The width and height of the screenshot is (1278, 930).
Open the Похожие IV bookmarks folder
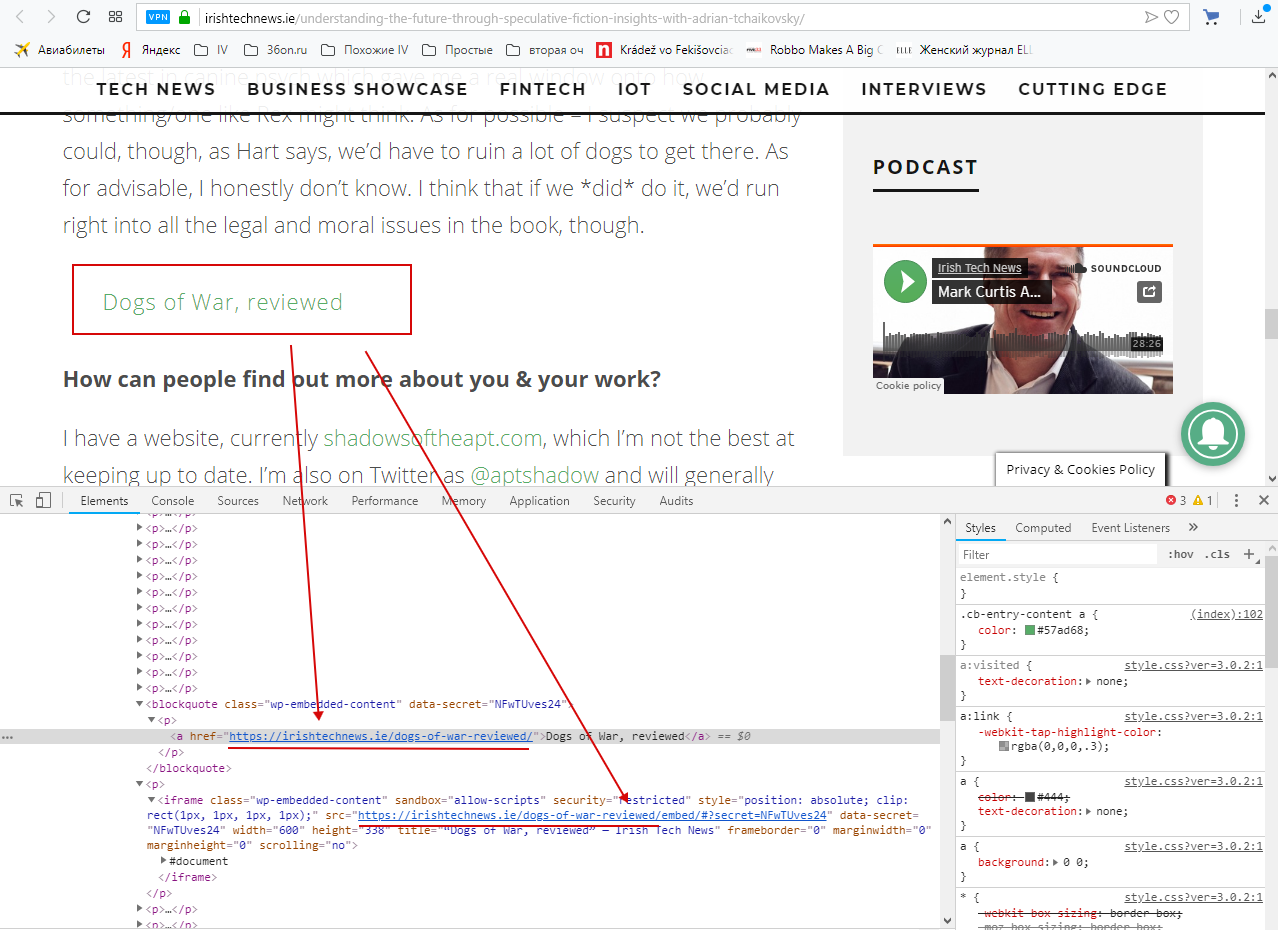coord(364,49)
